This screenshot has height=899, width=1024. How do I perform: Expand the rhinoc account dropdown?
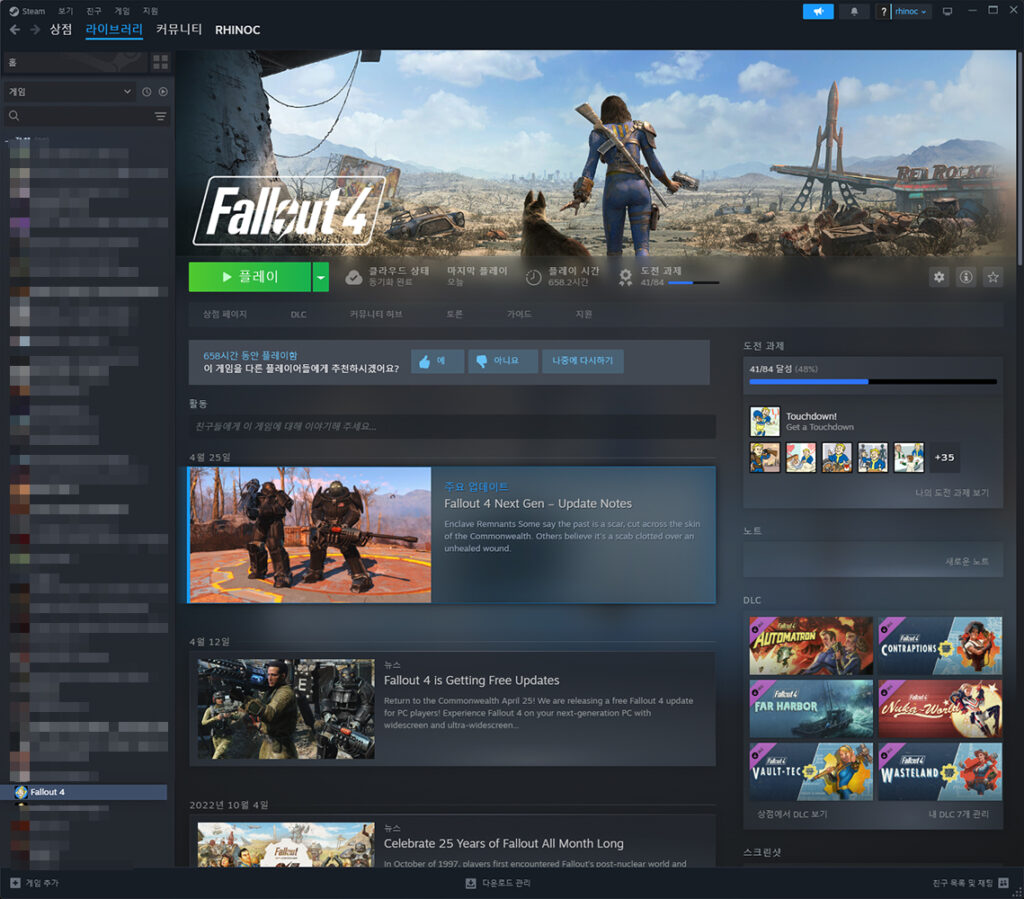pyautogui.click(x=910, y=11)
